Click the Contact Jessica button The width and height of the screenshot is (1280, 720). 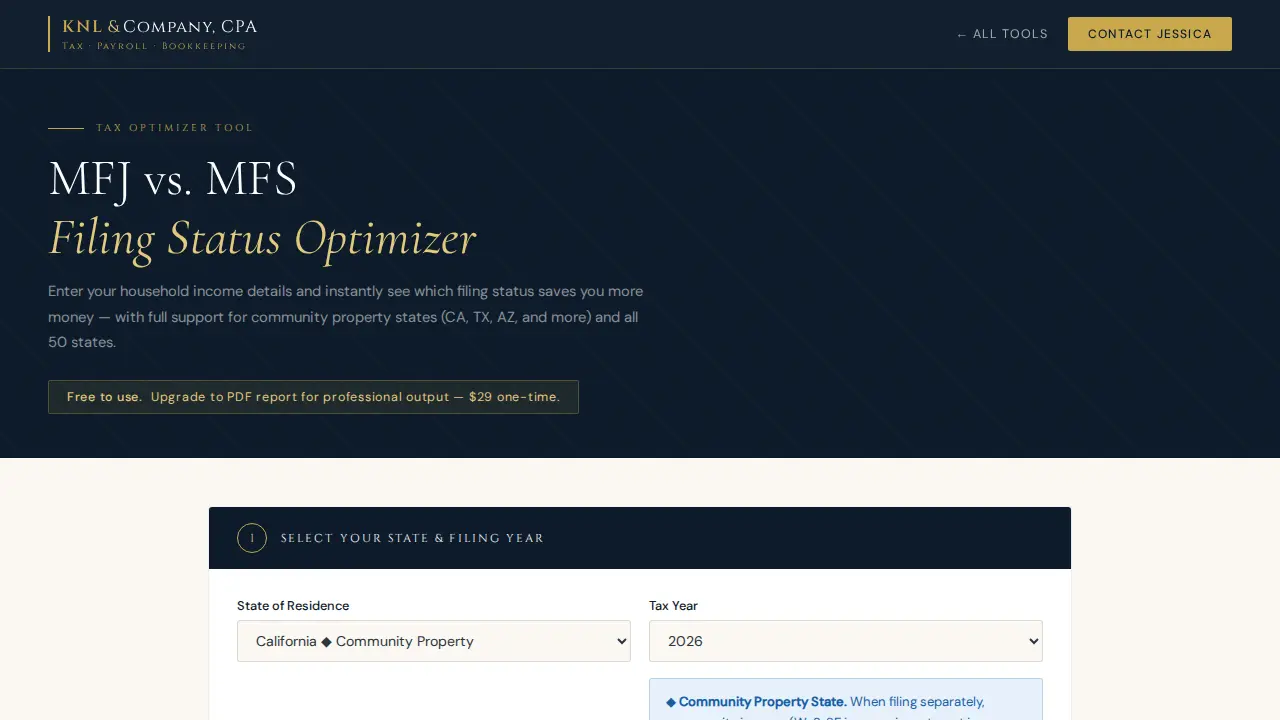pyautogui.click(x=1150, y=34)
